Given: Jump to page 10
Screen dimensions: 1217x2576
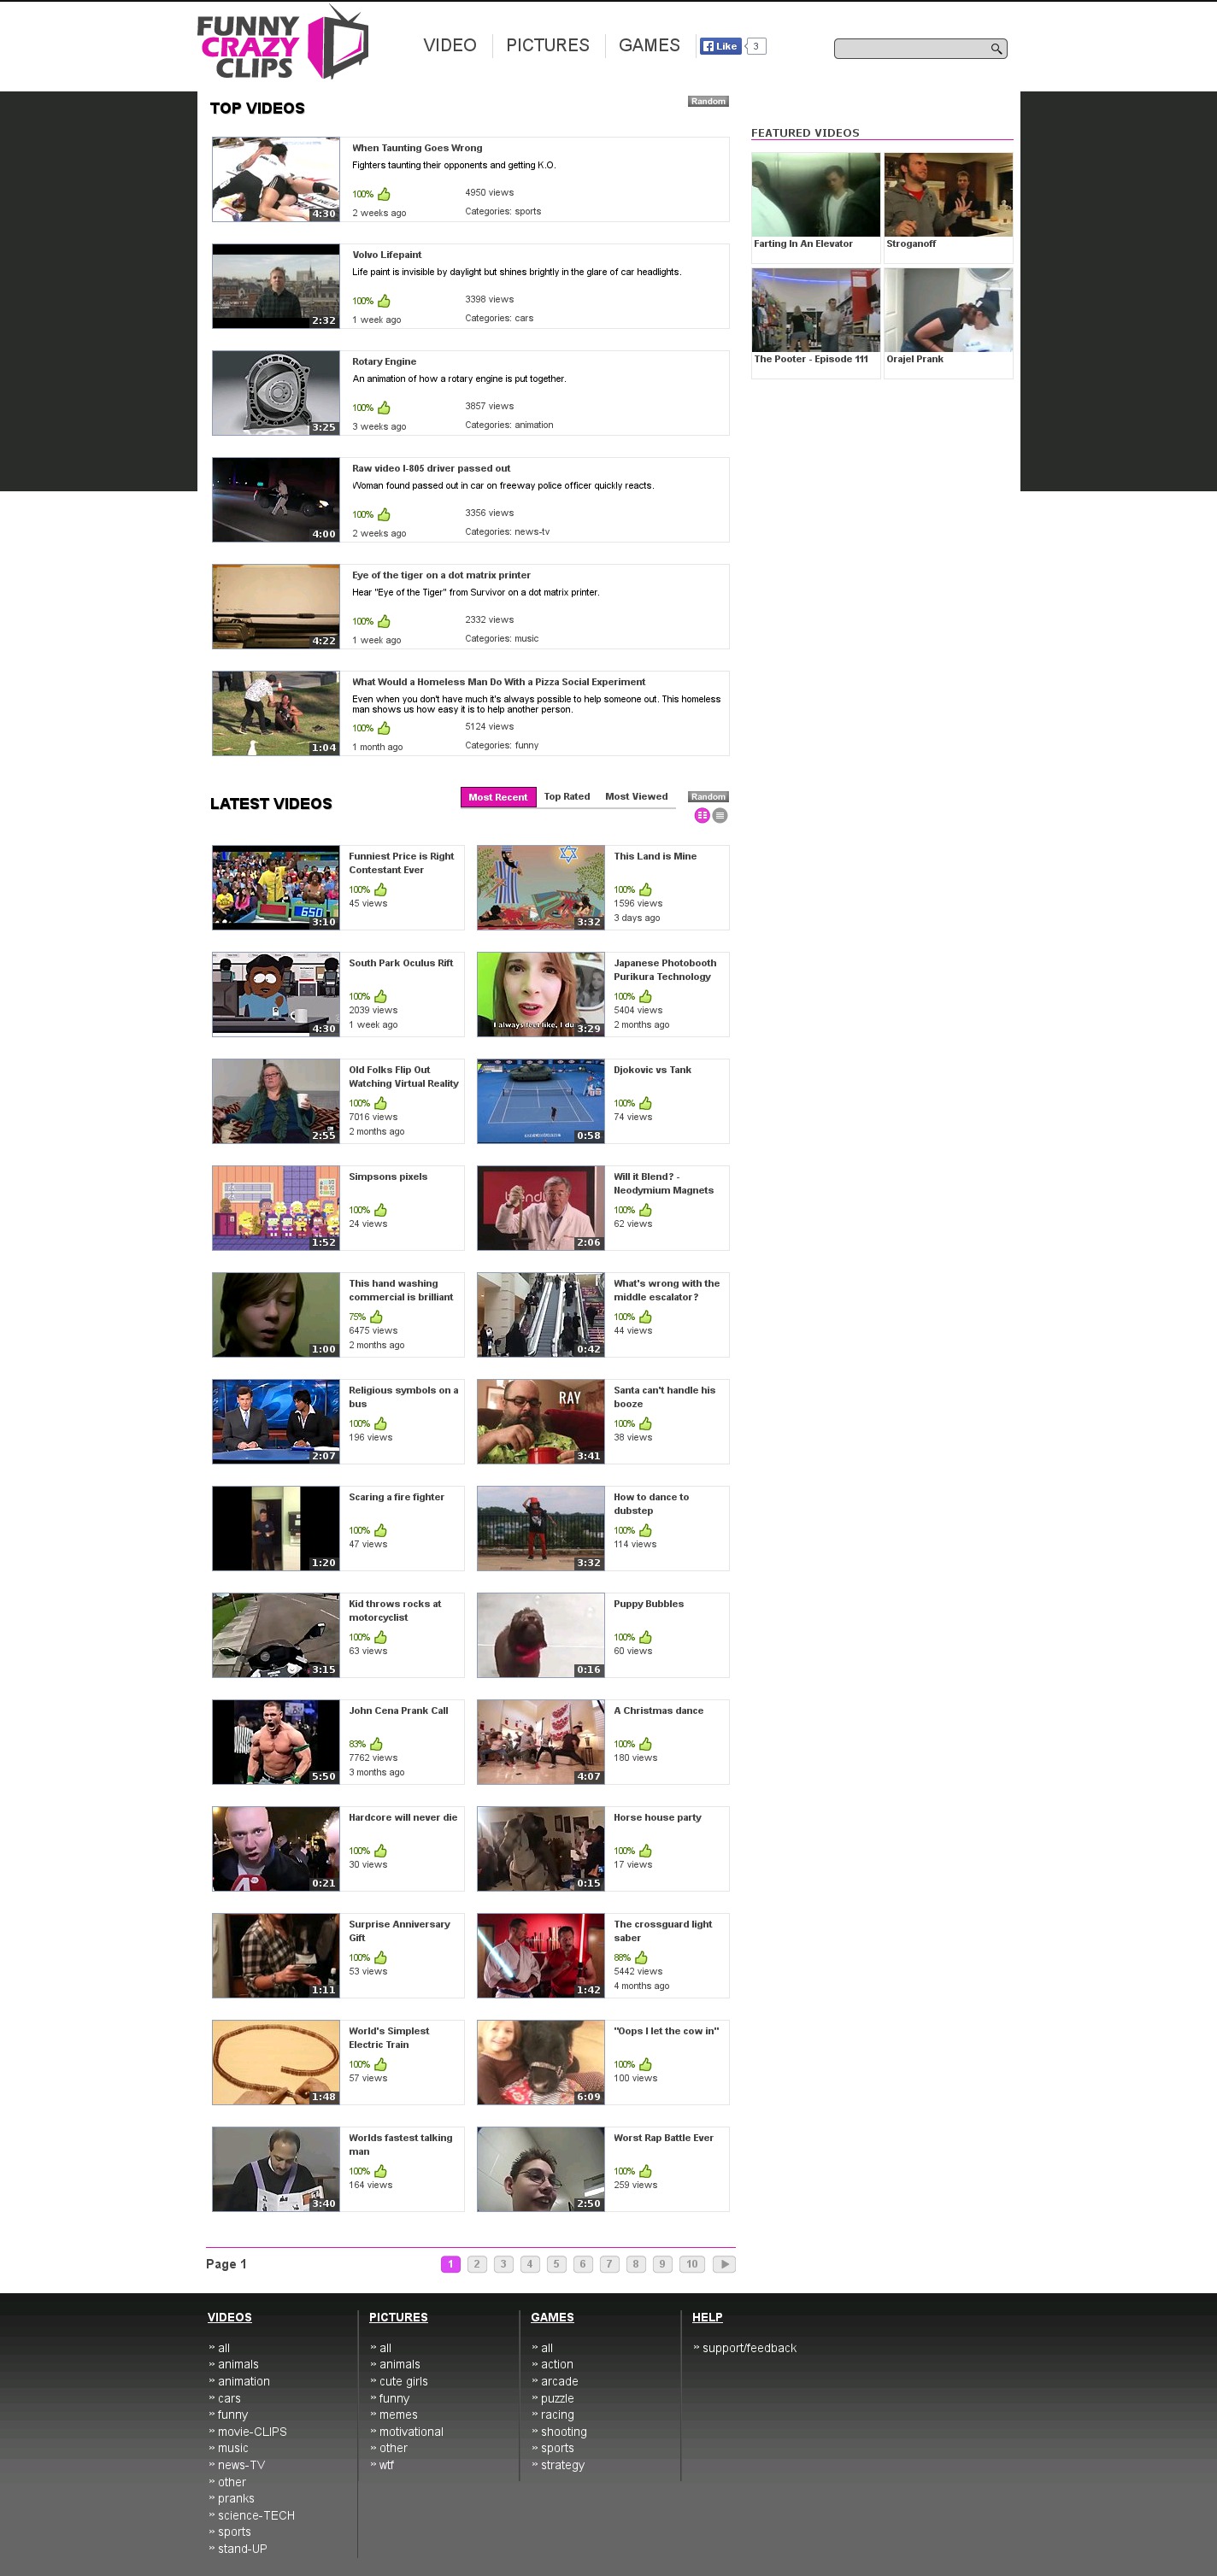Looking at the screenshot, I should [x=692, y=2264].
